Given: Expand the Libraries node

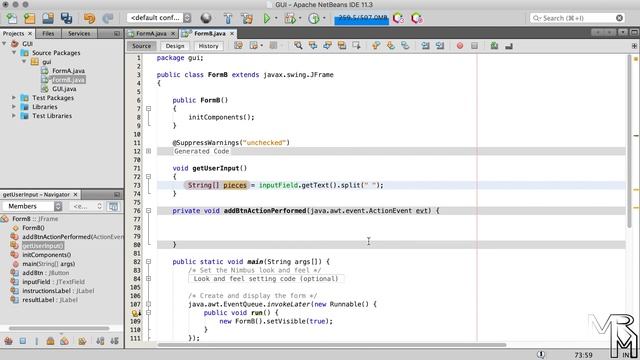Looking at the screenshot, I should (14, 107).
